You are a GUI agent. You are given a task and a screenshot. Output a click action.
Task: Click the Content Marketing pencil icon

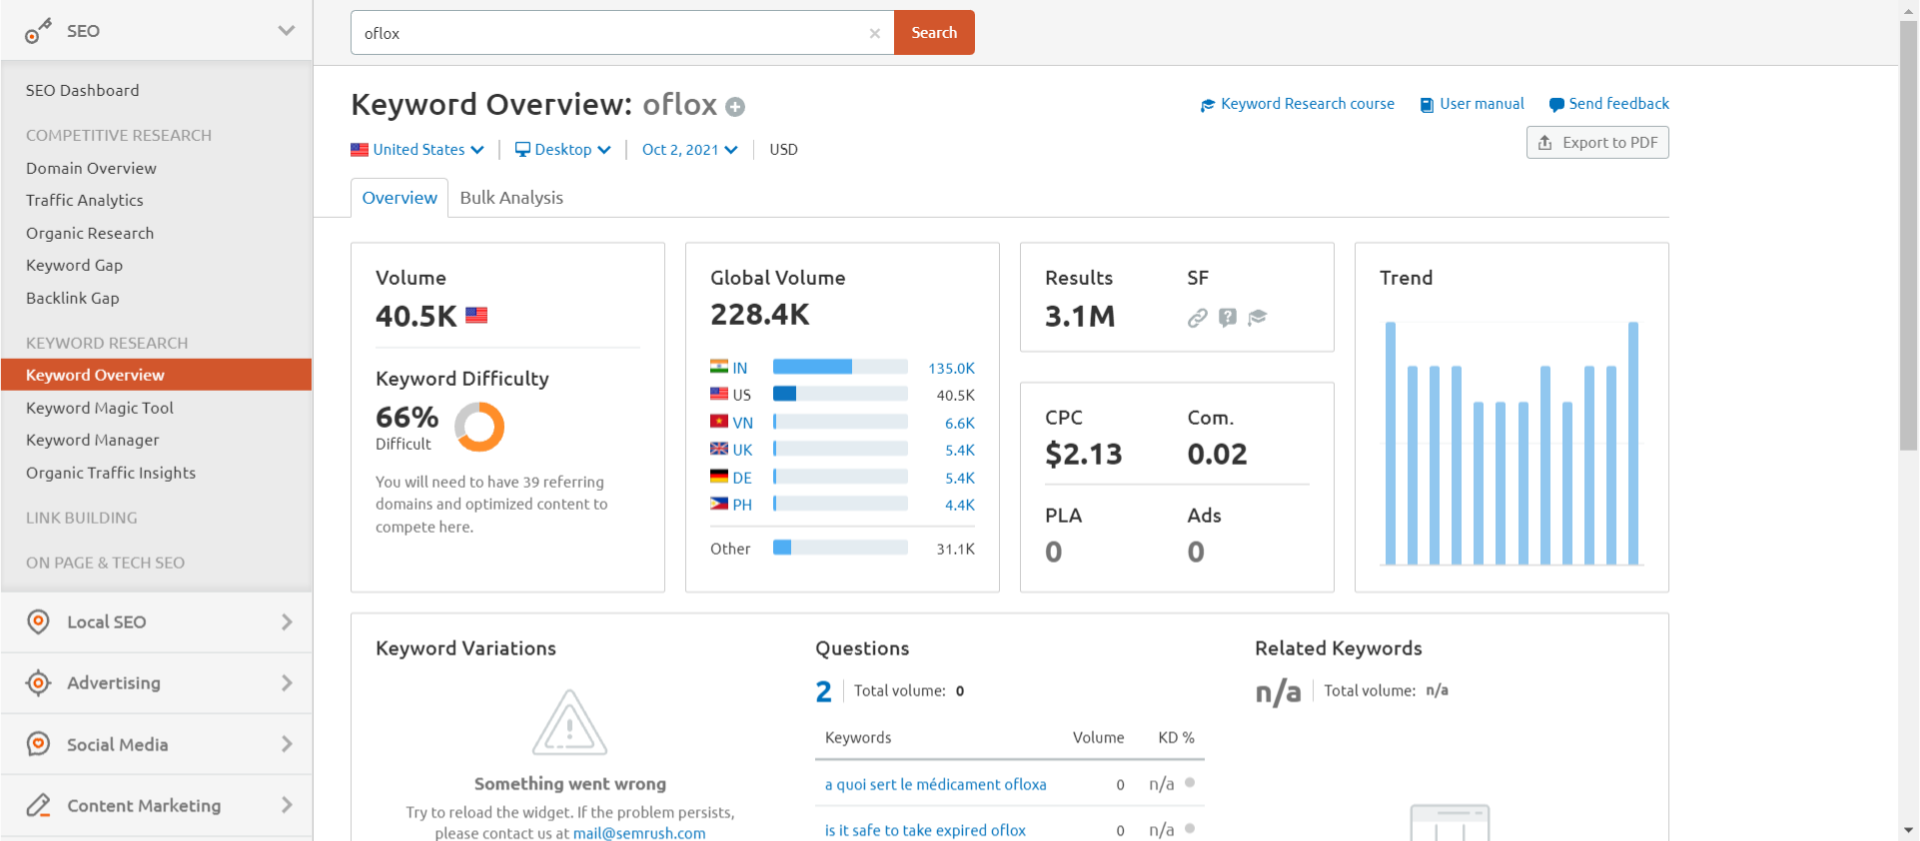(38, 805)
